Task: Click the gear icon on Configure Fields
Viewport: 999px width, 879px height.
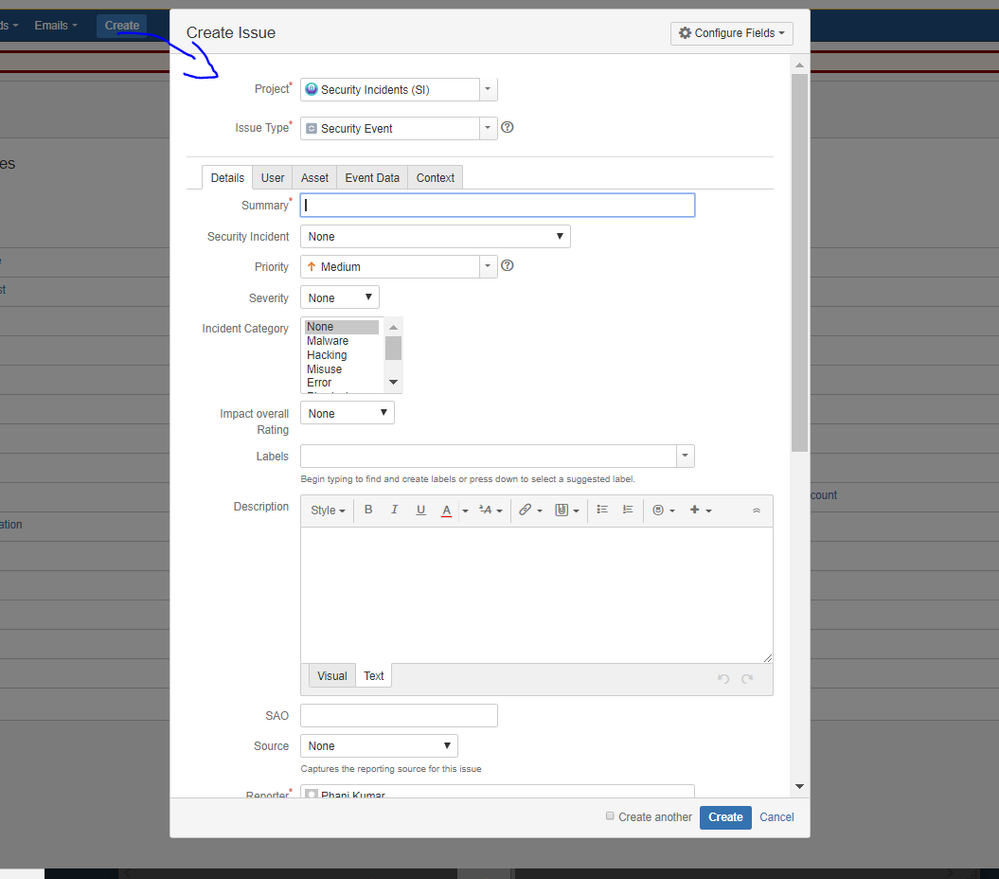Action: click(685, 32)
